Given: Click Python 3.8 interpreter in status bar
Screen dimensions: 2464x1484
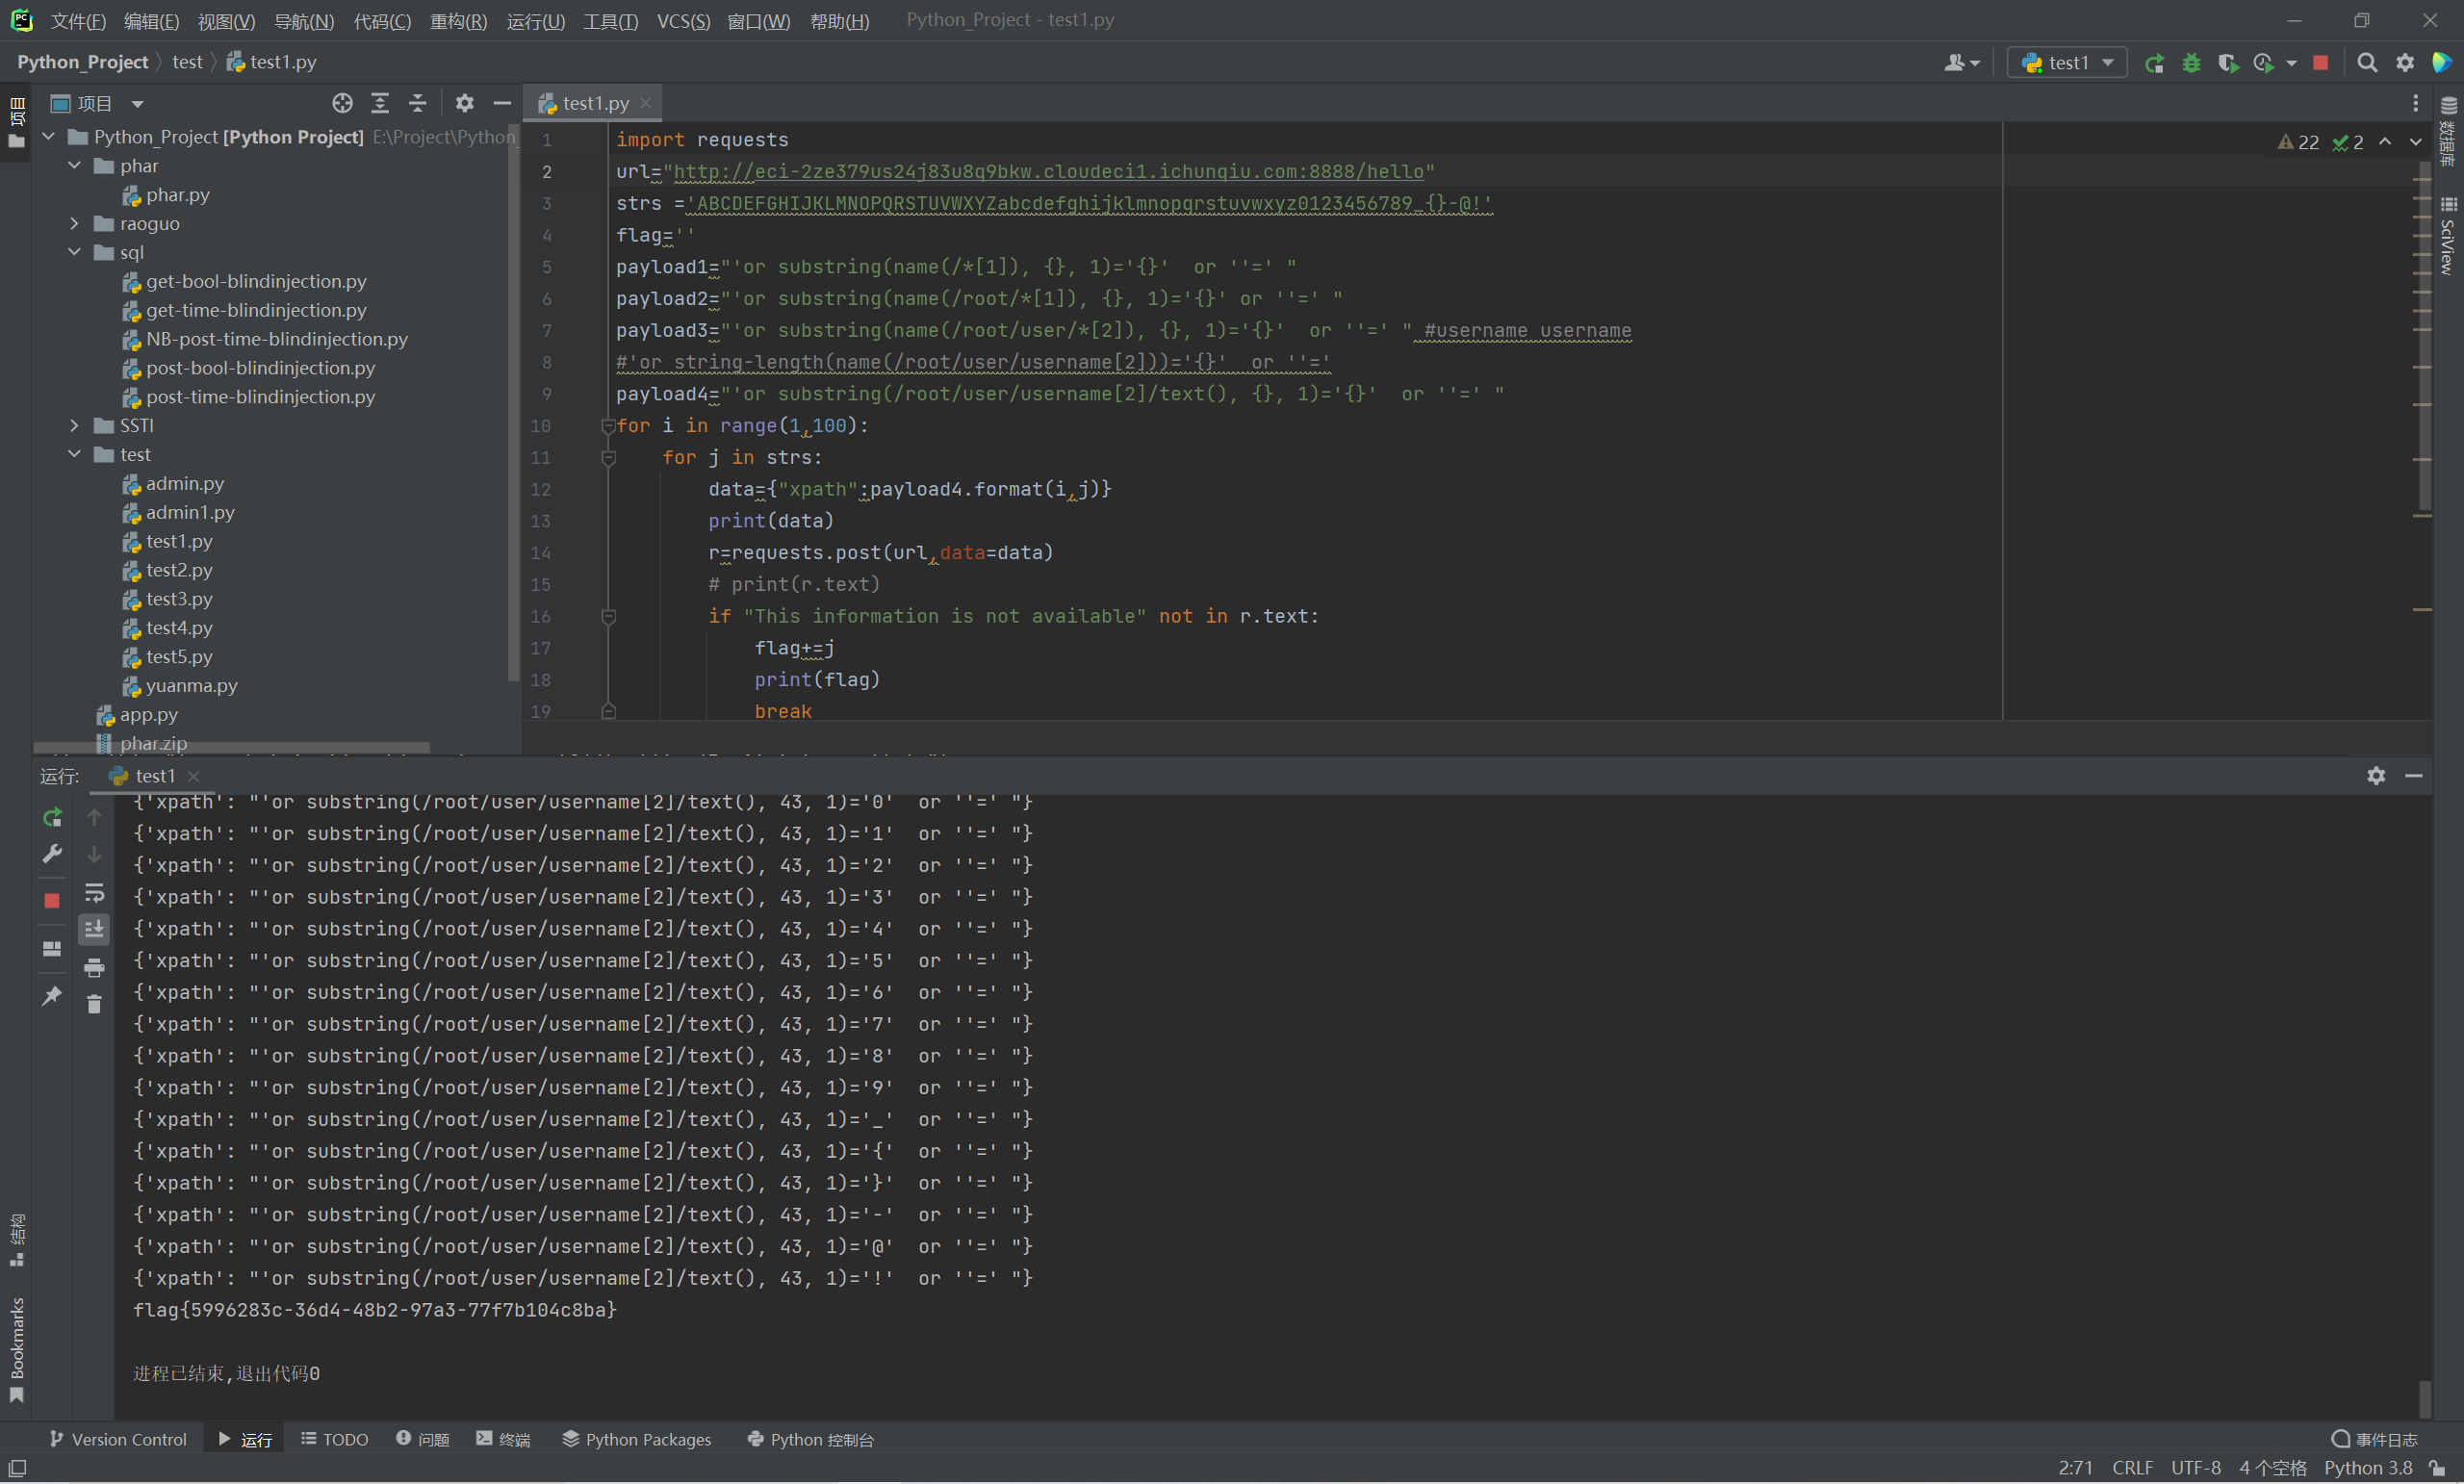Looking at the screenshot, I should pos(2369,1468).
